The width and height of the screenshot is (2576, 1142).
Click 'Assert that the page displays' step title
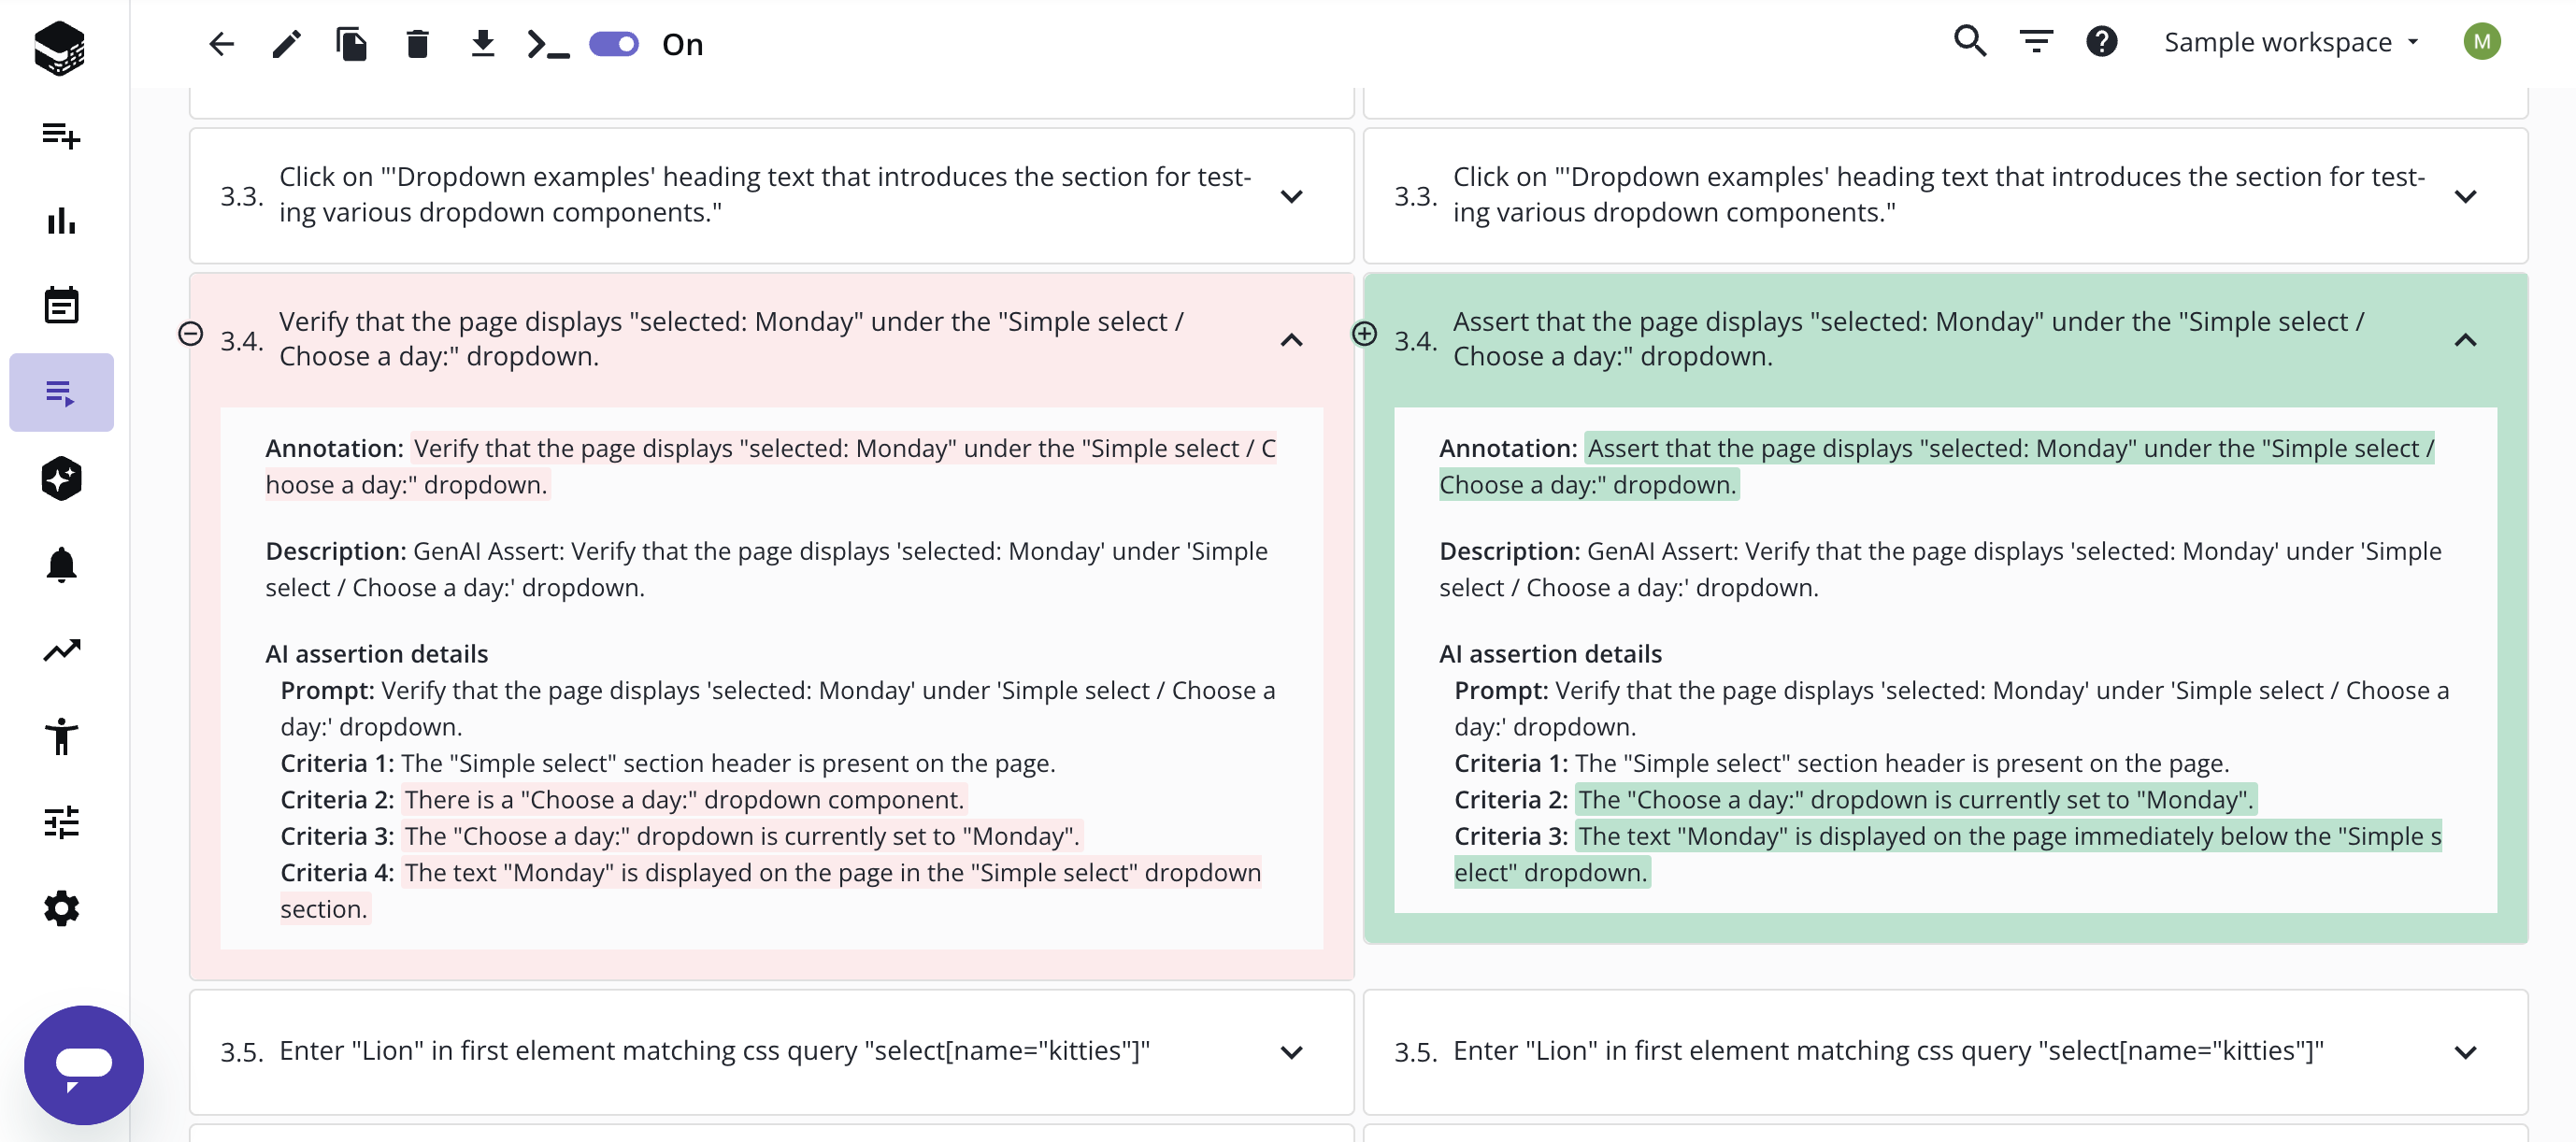[x=1908, y=338]
